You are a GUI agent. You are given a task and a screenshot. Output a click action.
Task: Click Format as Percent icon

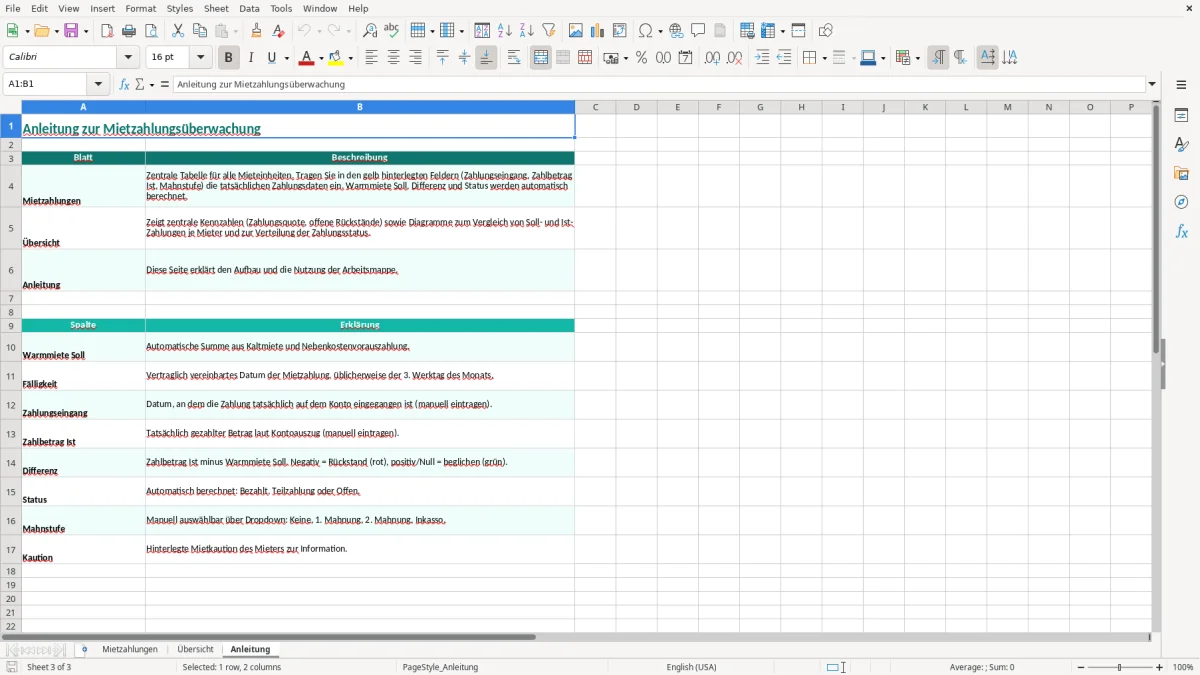[x=641, y=58]
